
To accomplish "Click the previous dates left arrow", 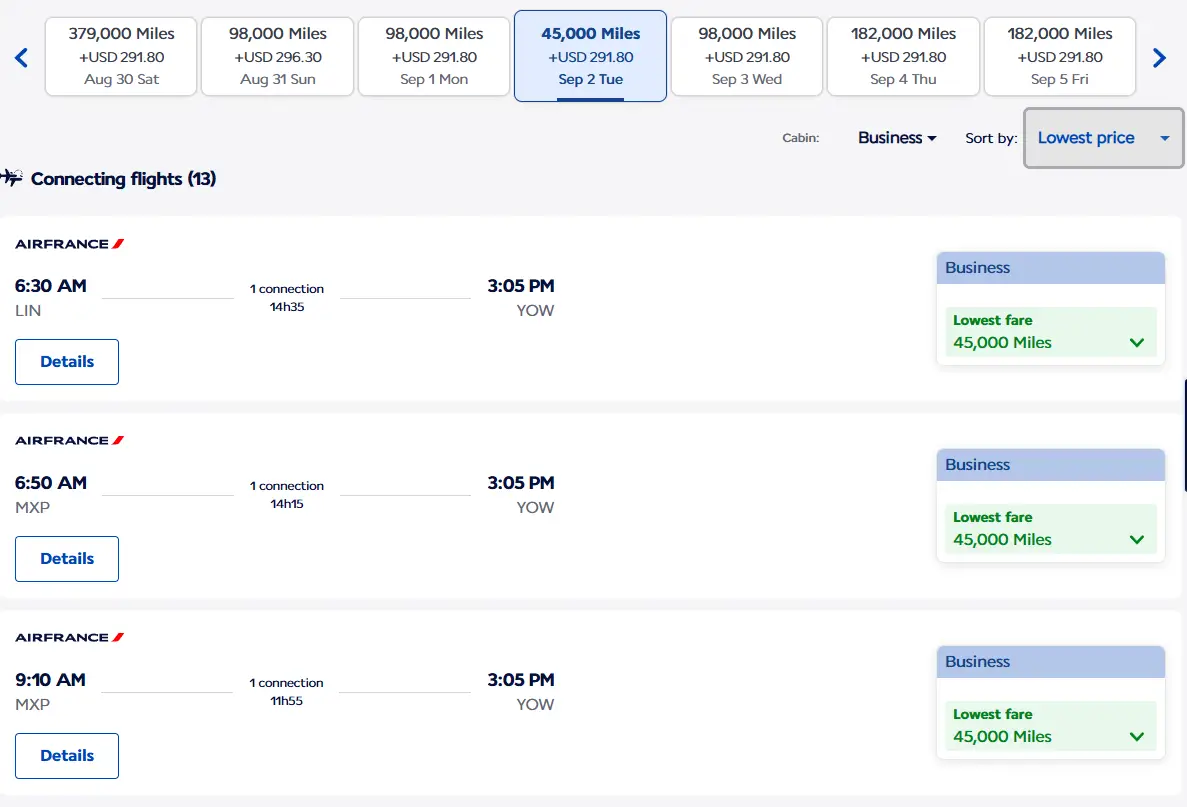I will click(22, 58).
